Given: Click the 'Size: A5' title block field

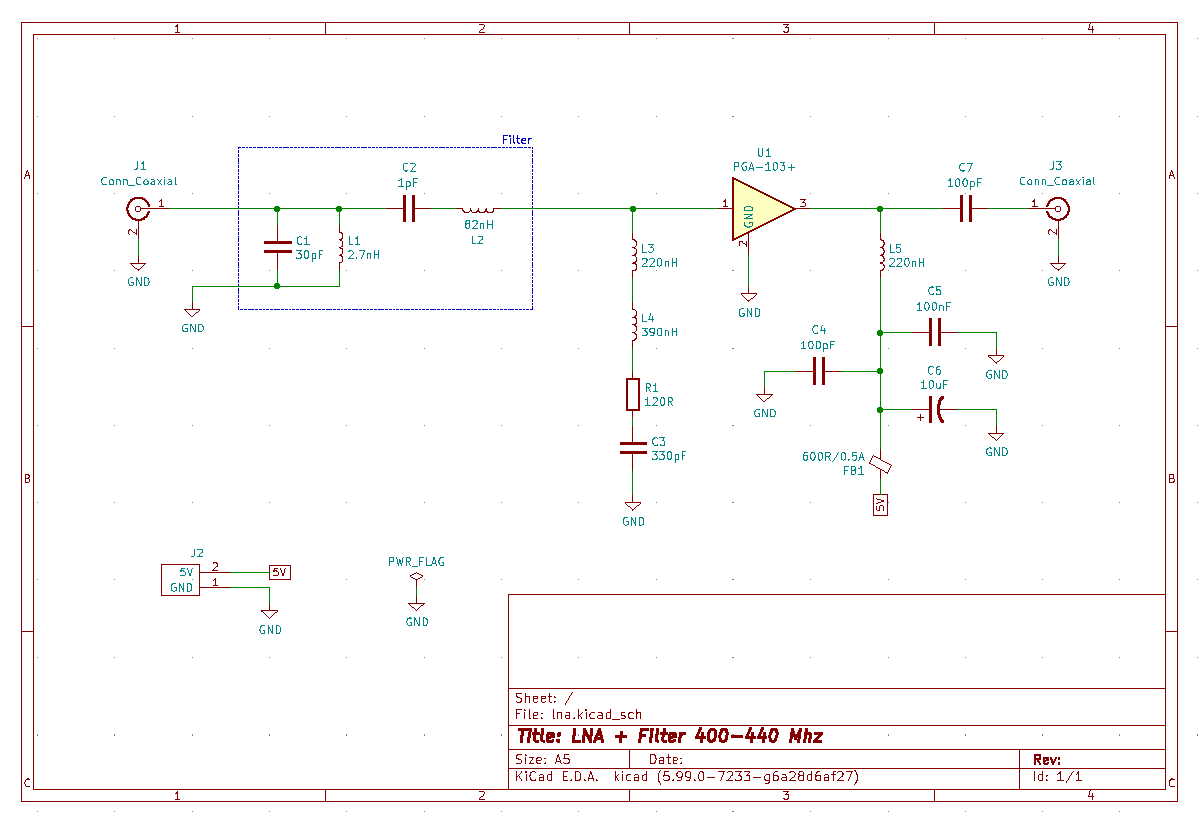Looking at the screenshot, I should coord(542,759).
